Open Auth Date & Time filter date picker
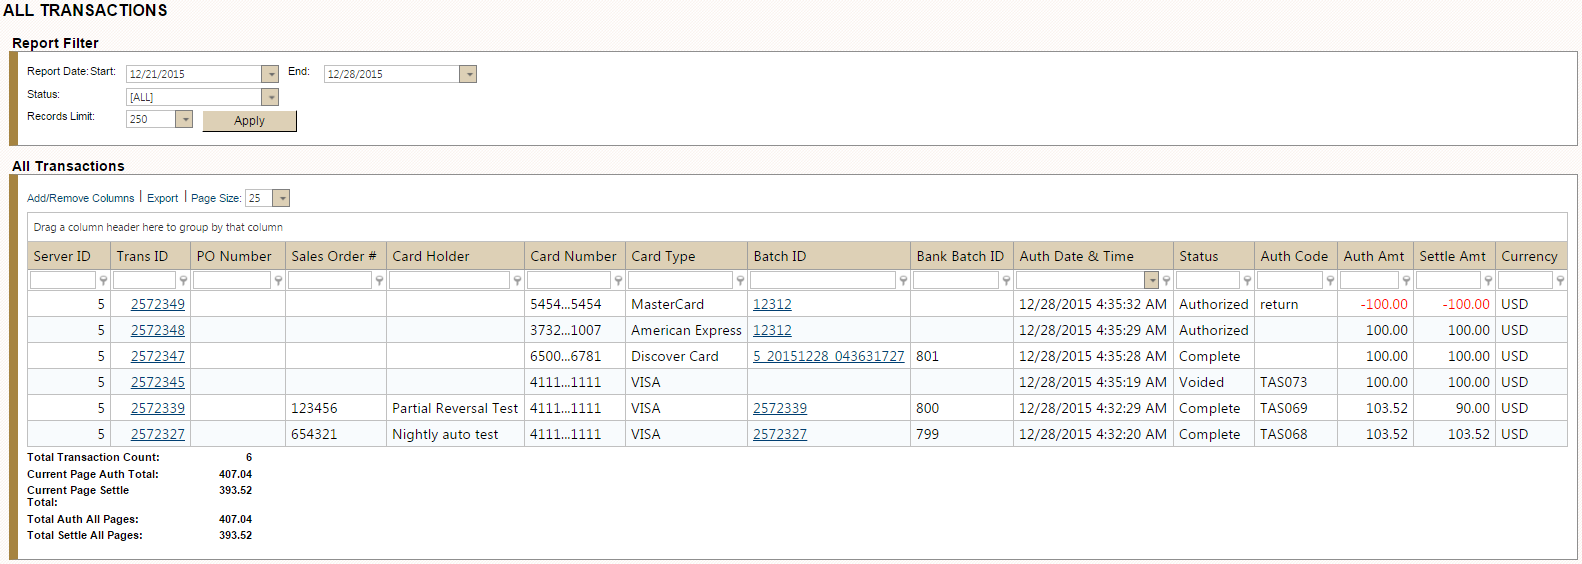 pos(1152,281)
